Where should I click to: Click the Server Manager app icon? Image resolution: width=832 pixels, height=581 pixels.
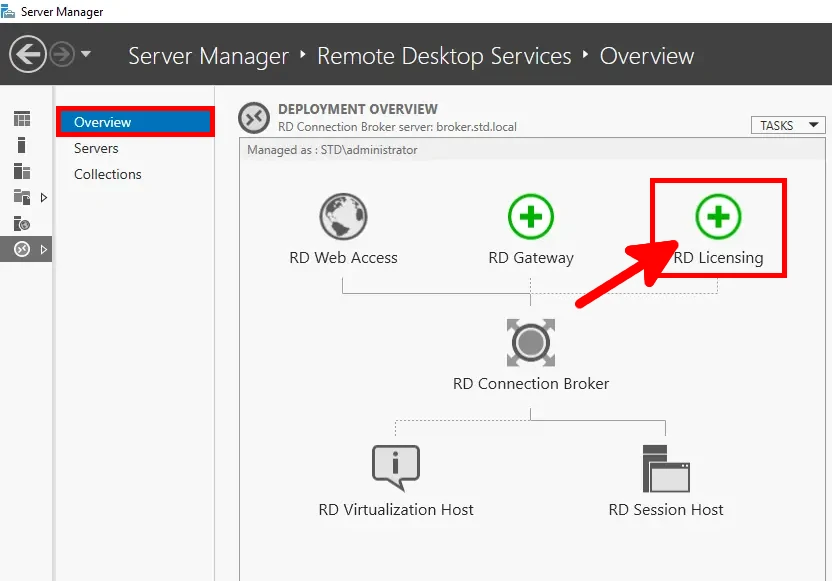coord(10,11)
